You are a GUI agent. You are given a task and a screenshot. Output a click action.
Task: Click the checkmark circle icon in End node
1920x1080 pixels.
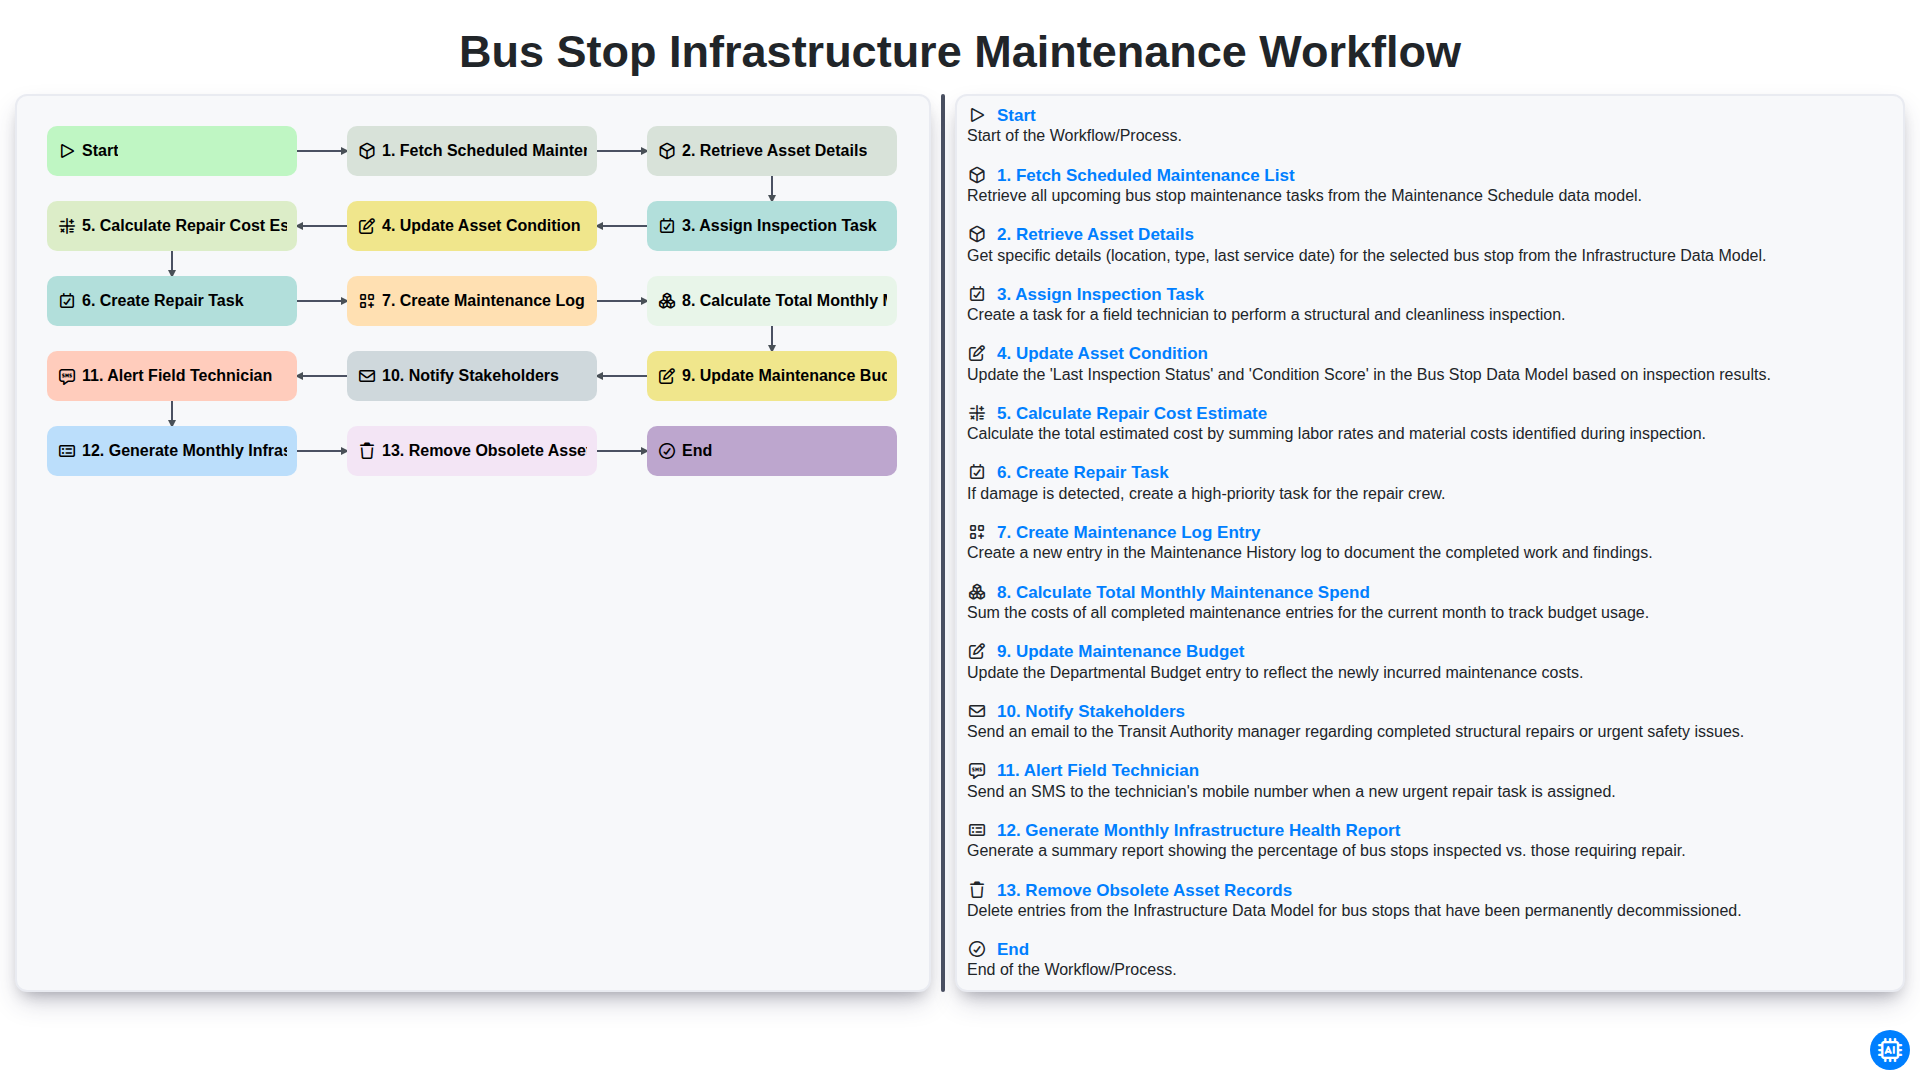(667, 451)
